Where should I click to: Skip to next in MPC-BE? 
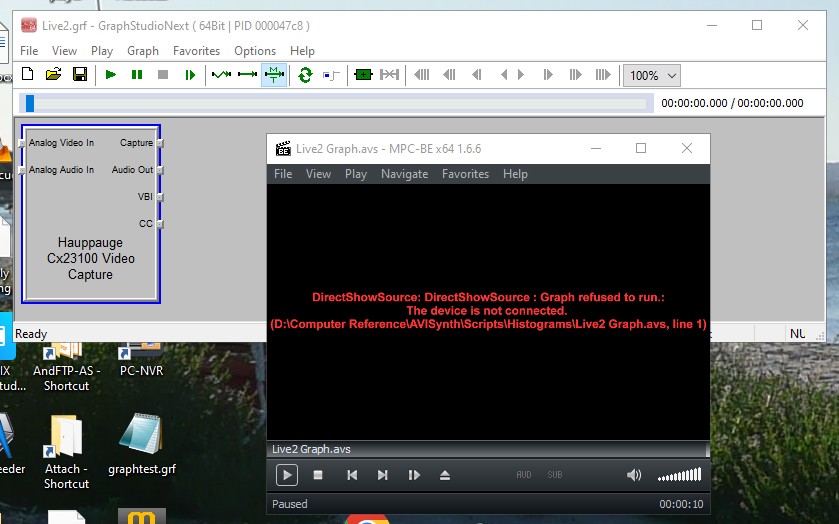(383, 475)
